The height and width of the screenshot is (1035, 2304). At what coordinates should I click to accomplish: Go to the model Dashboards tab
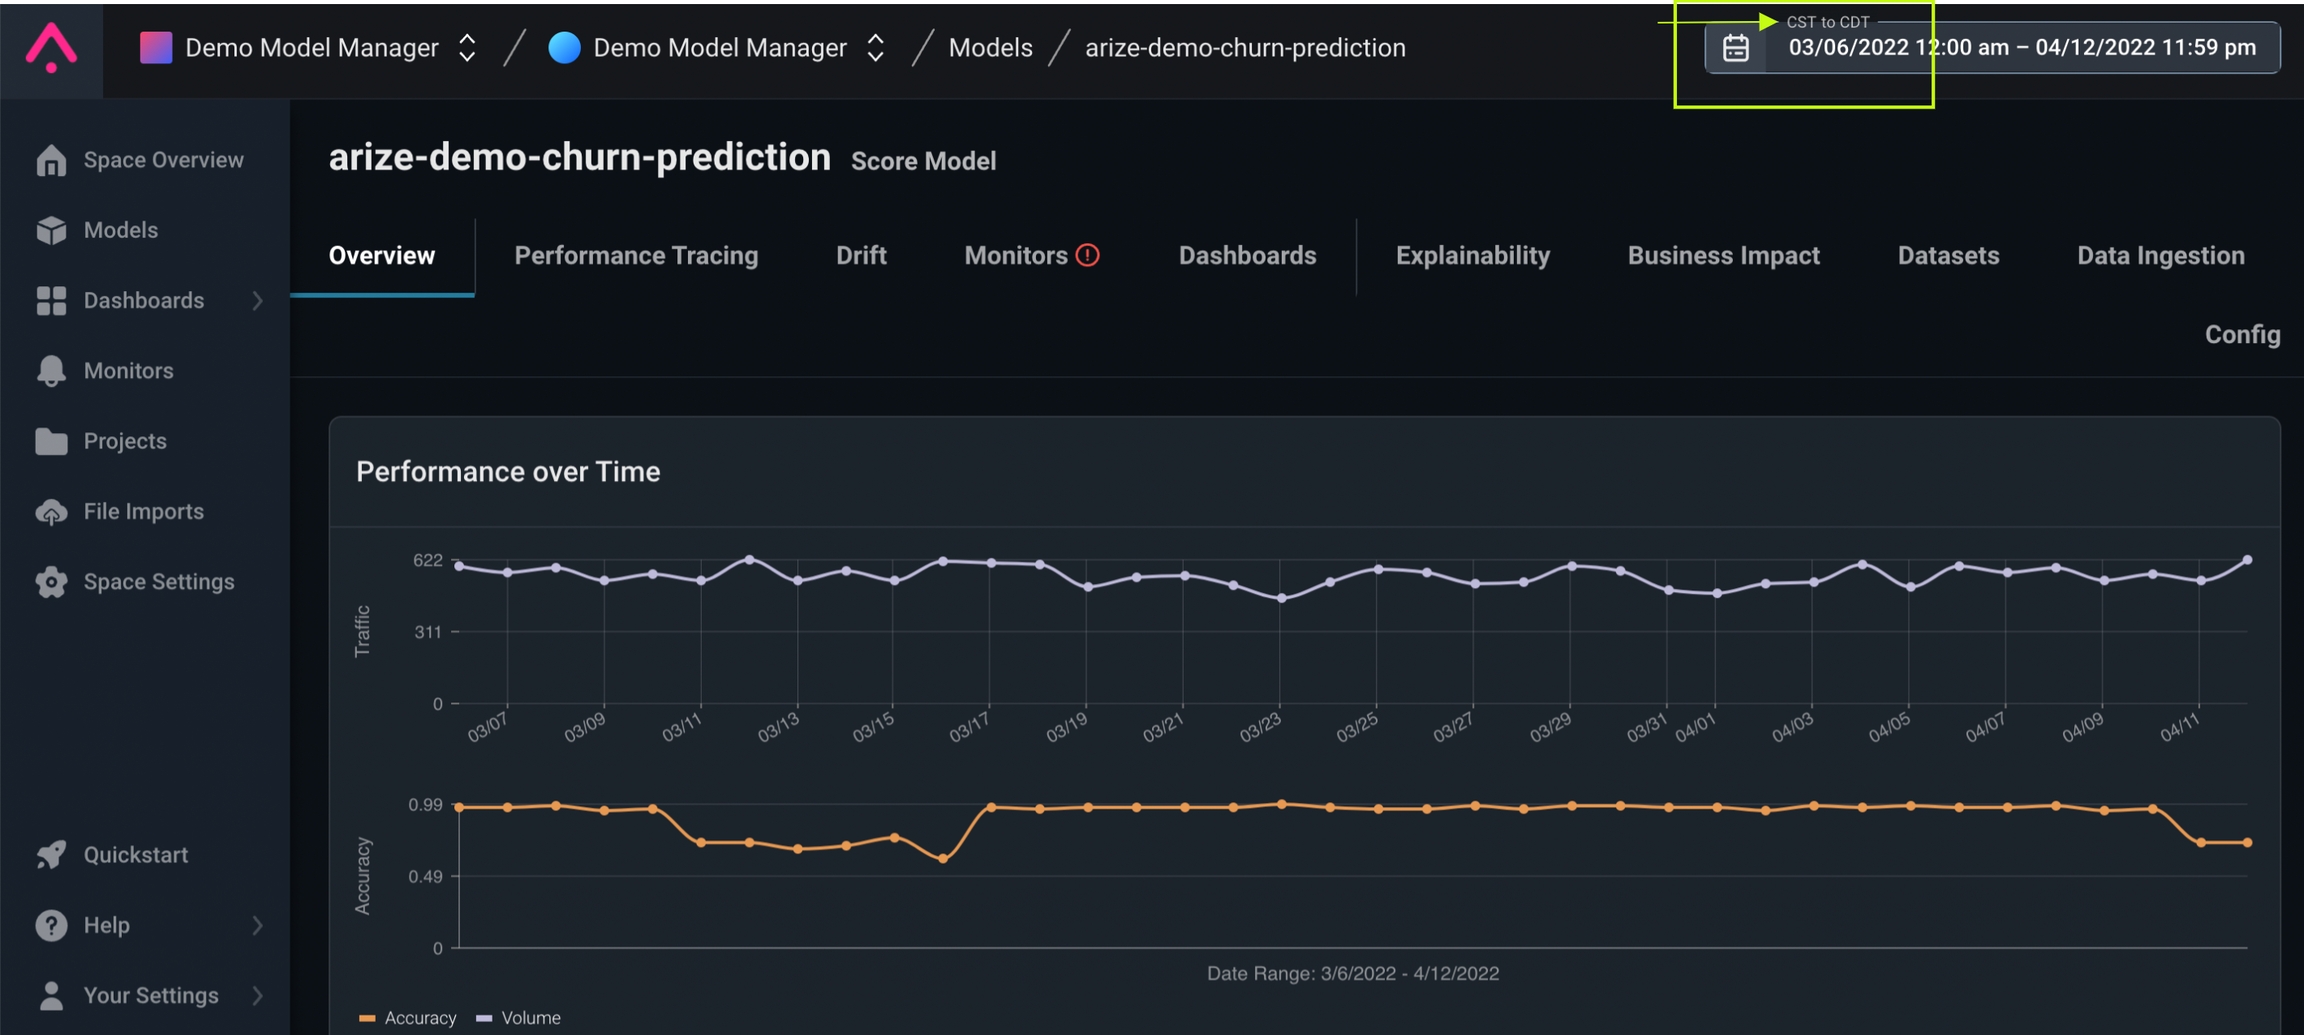1247,255
